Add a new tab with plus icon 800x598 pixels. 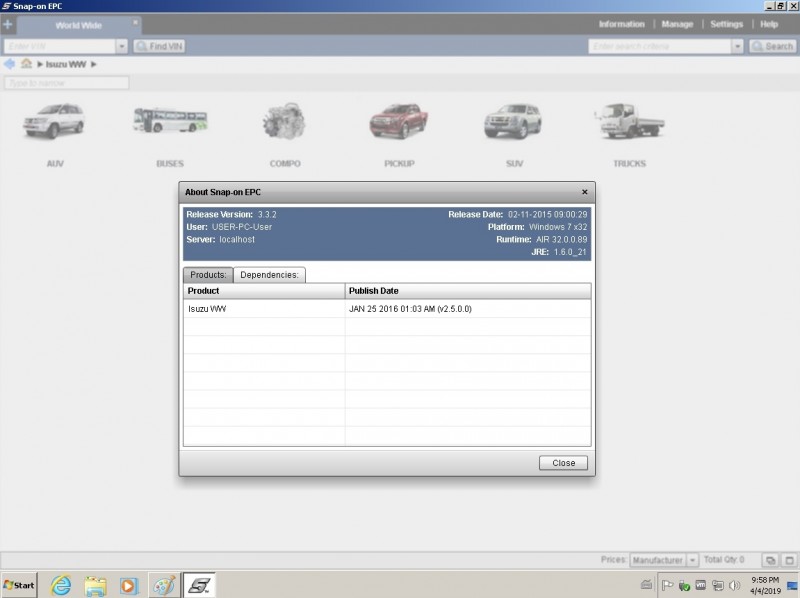click(8, 24)
